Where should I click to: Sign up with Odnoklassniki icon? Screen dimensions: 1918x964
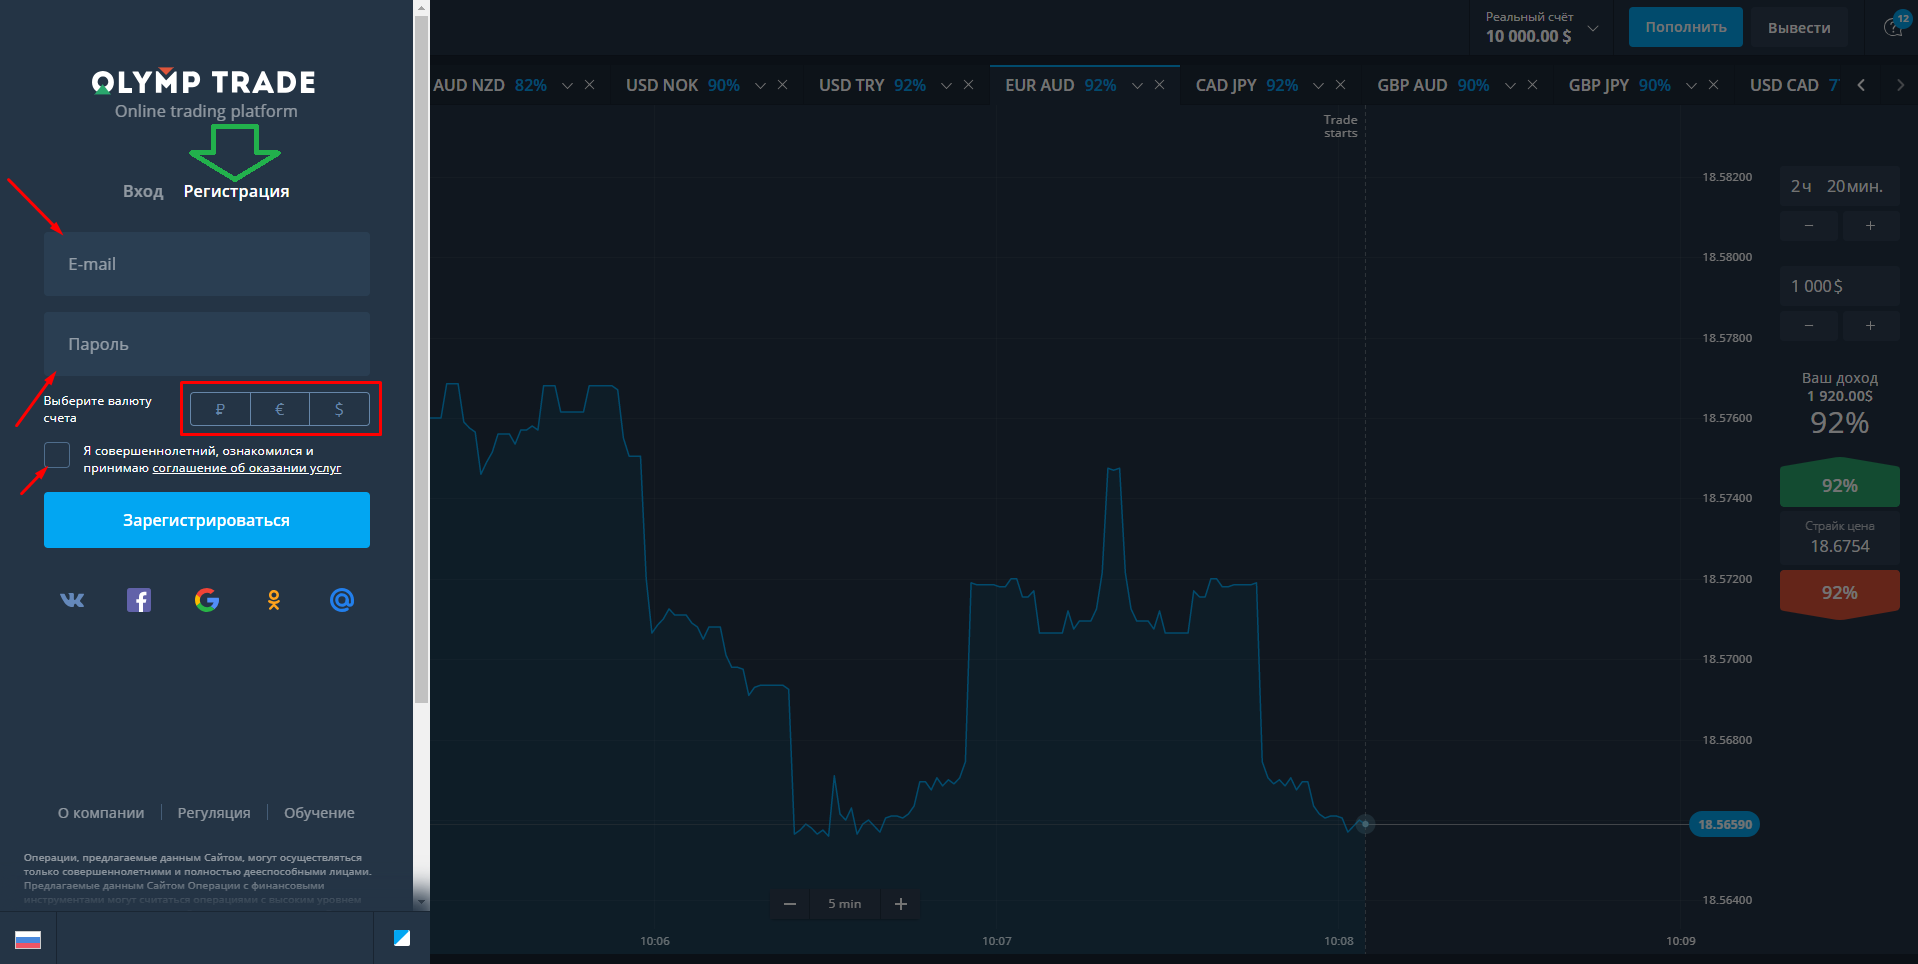(x=274, y=600)
